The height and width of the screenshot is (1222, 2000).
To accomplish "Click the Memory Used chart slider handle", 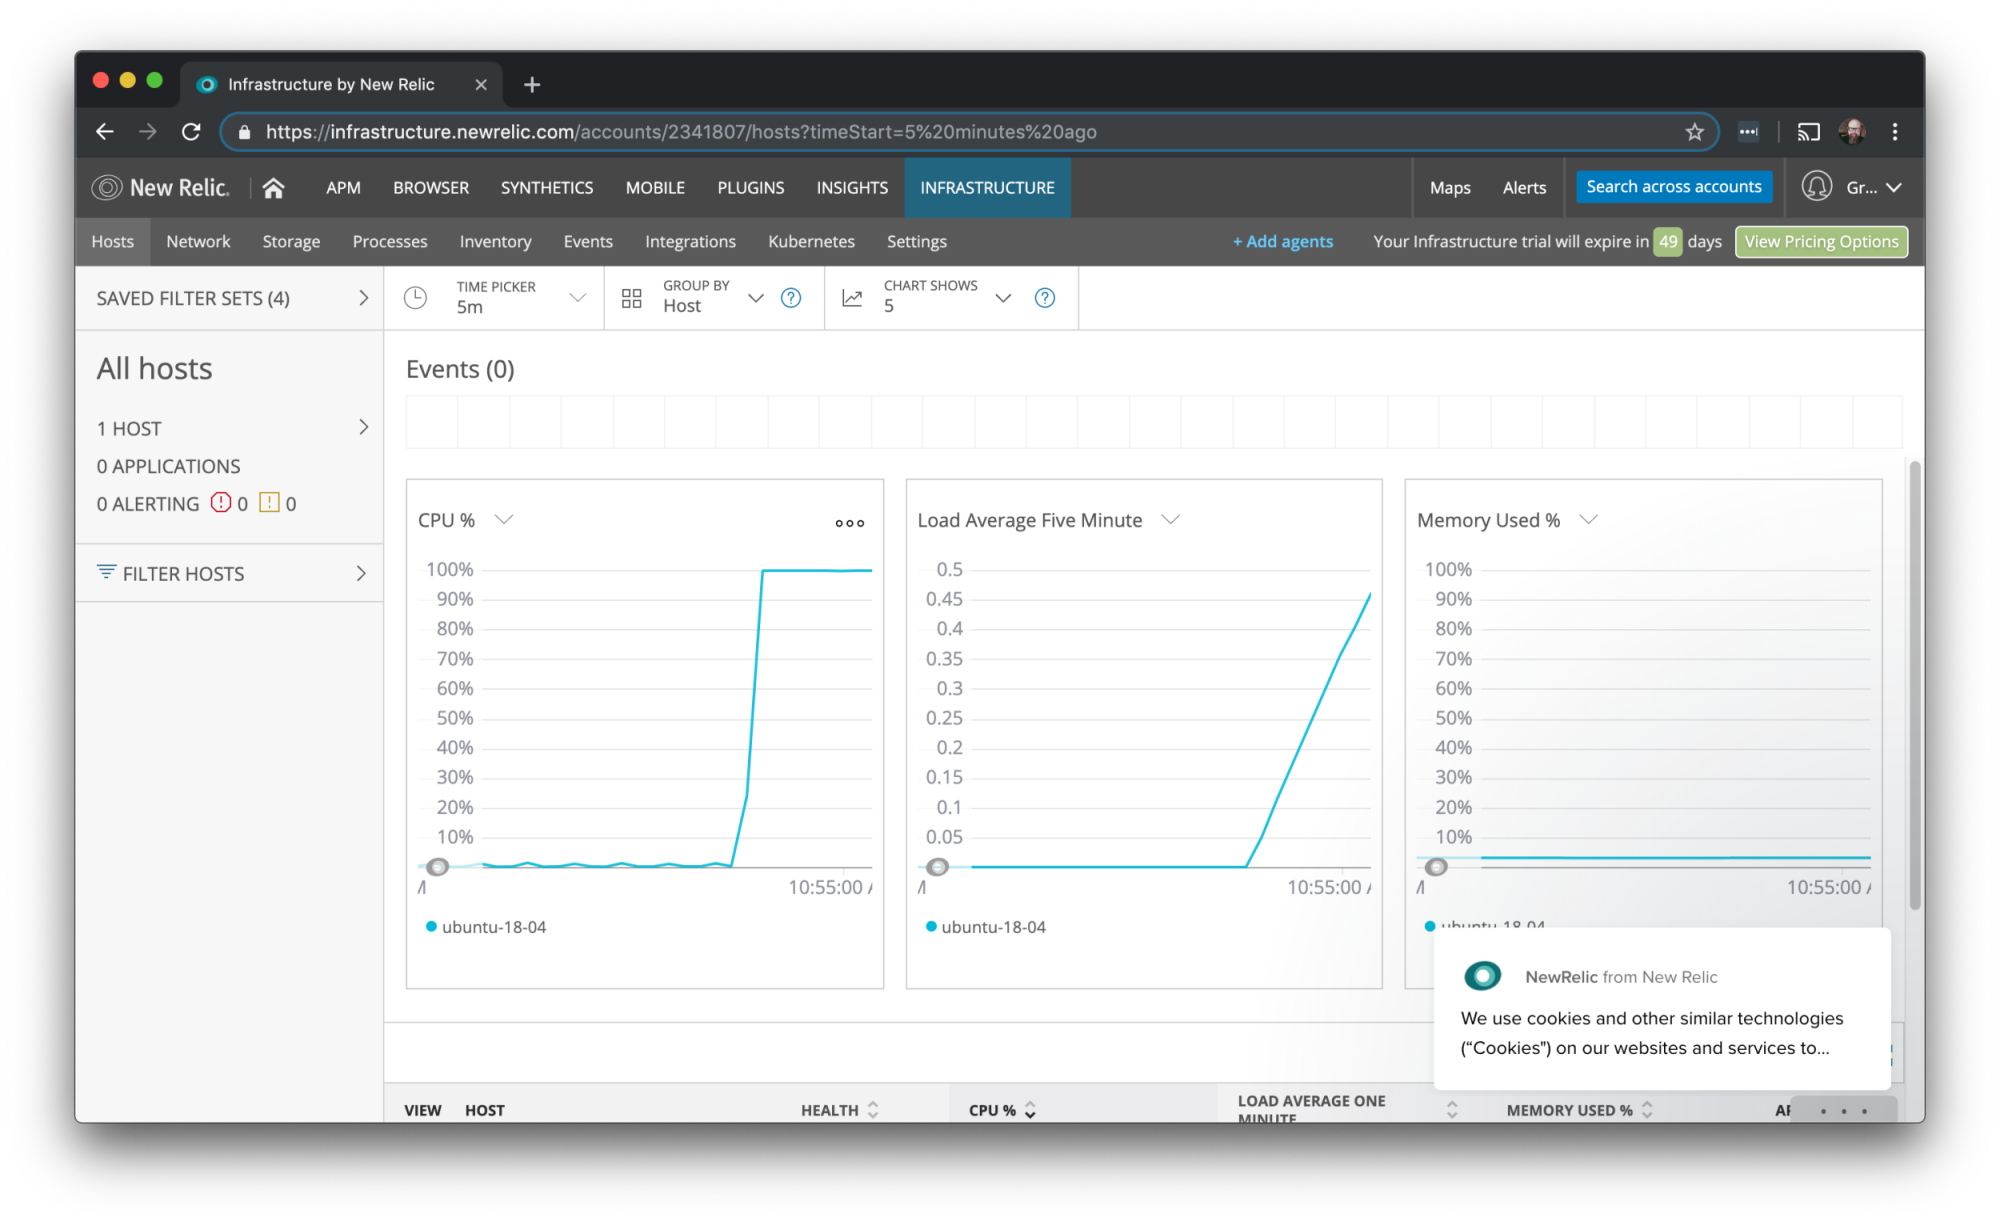I will coord(1436,867).
